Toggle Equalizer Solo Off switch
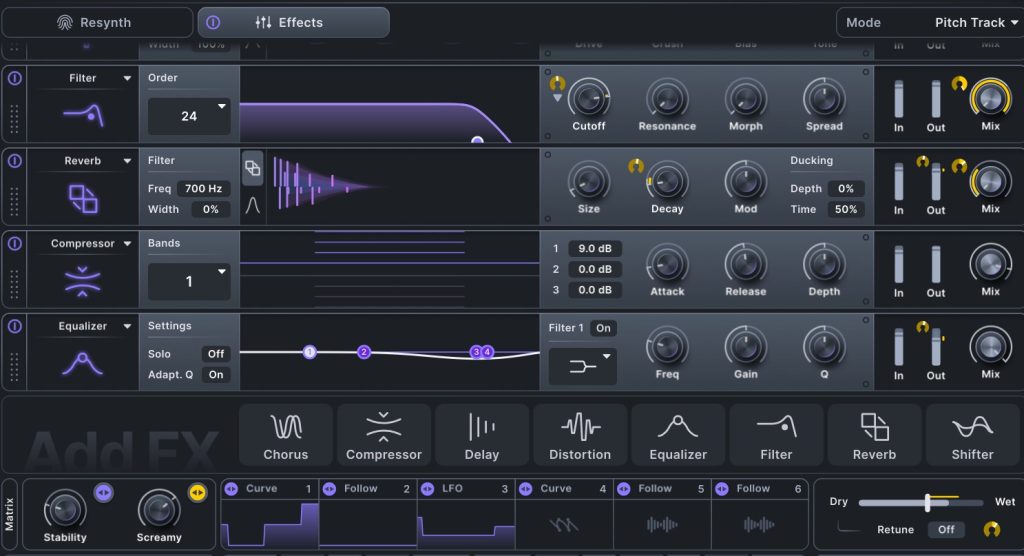 (x=215, y=354)
